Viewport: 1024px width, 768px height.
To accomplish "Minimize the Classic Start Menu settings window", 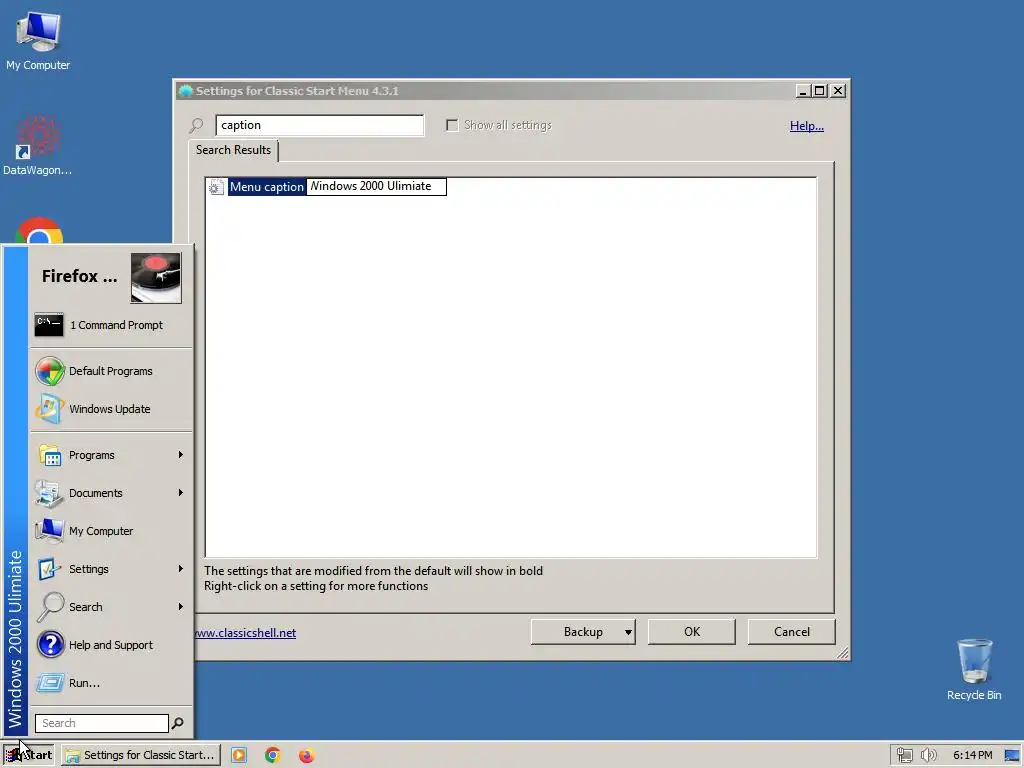I will point(803,91).
